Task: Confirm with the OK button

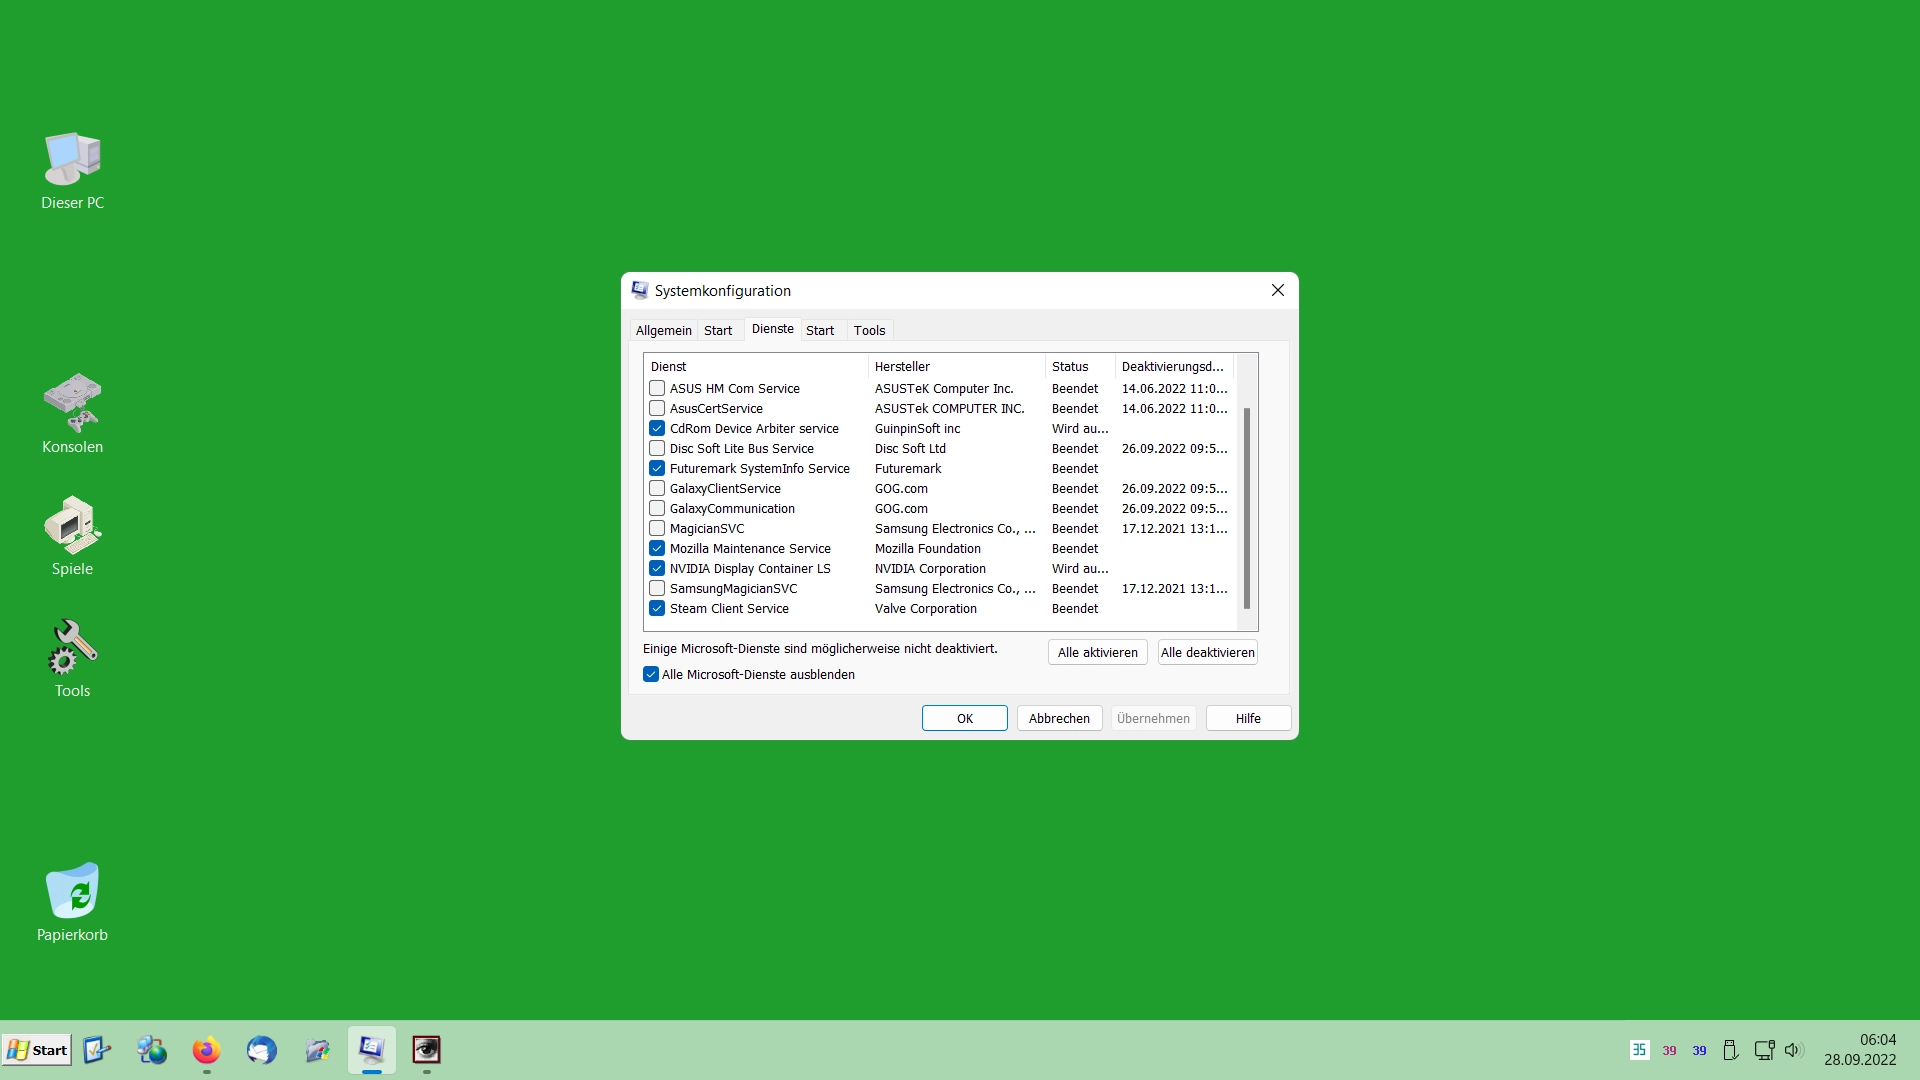Action: point(964,719)
